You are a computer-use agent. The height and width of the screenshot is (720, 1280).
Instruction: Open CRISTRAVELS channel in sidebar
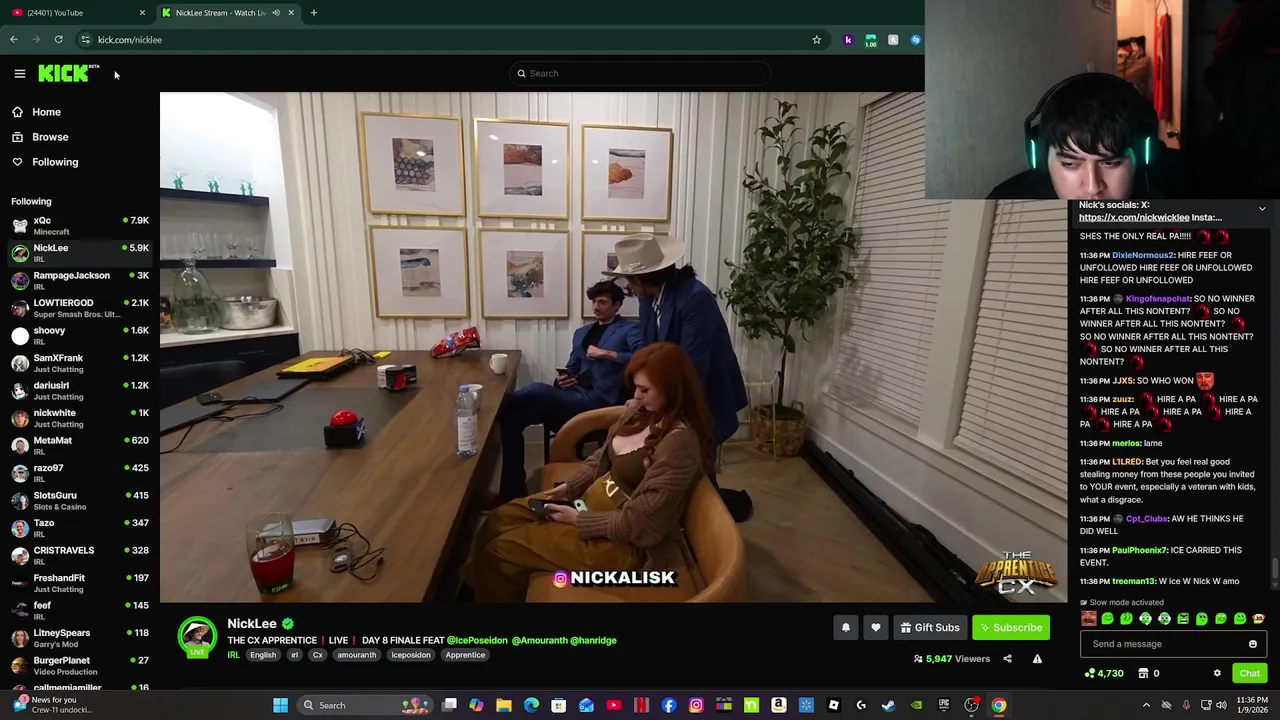point(80,555)
